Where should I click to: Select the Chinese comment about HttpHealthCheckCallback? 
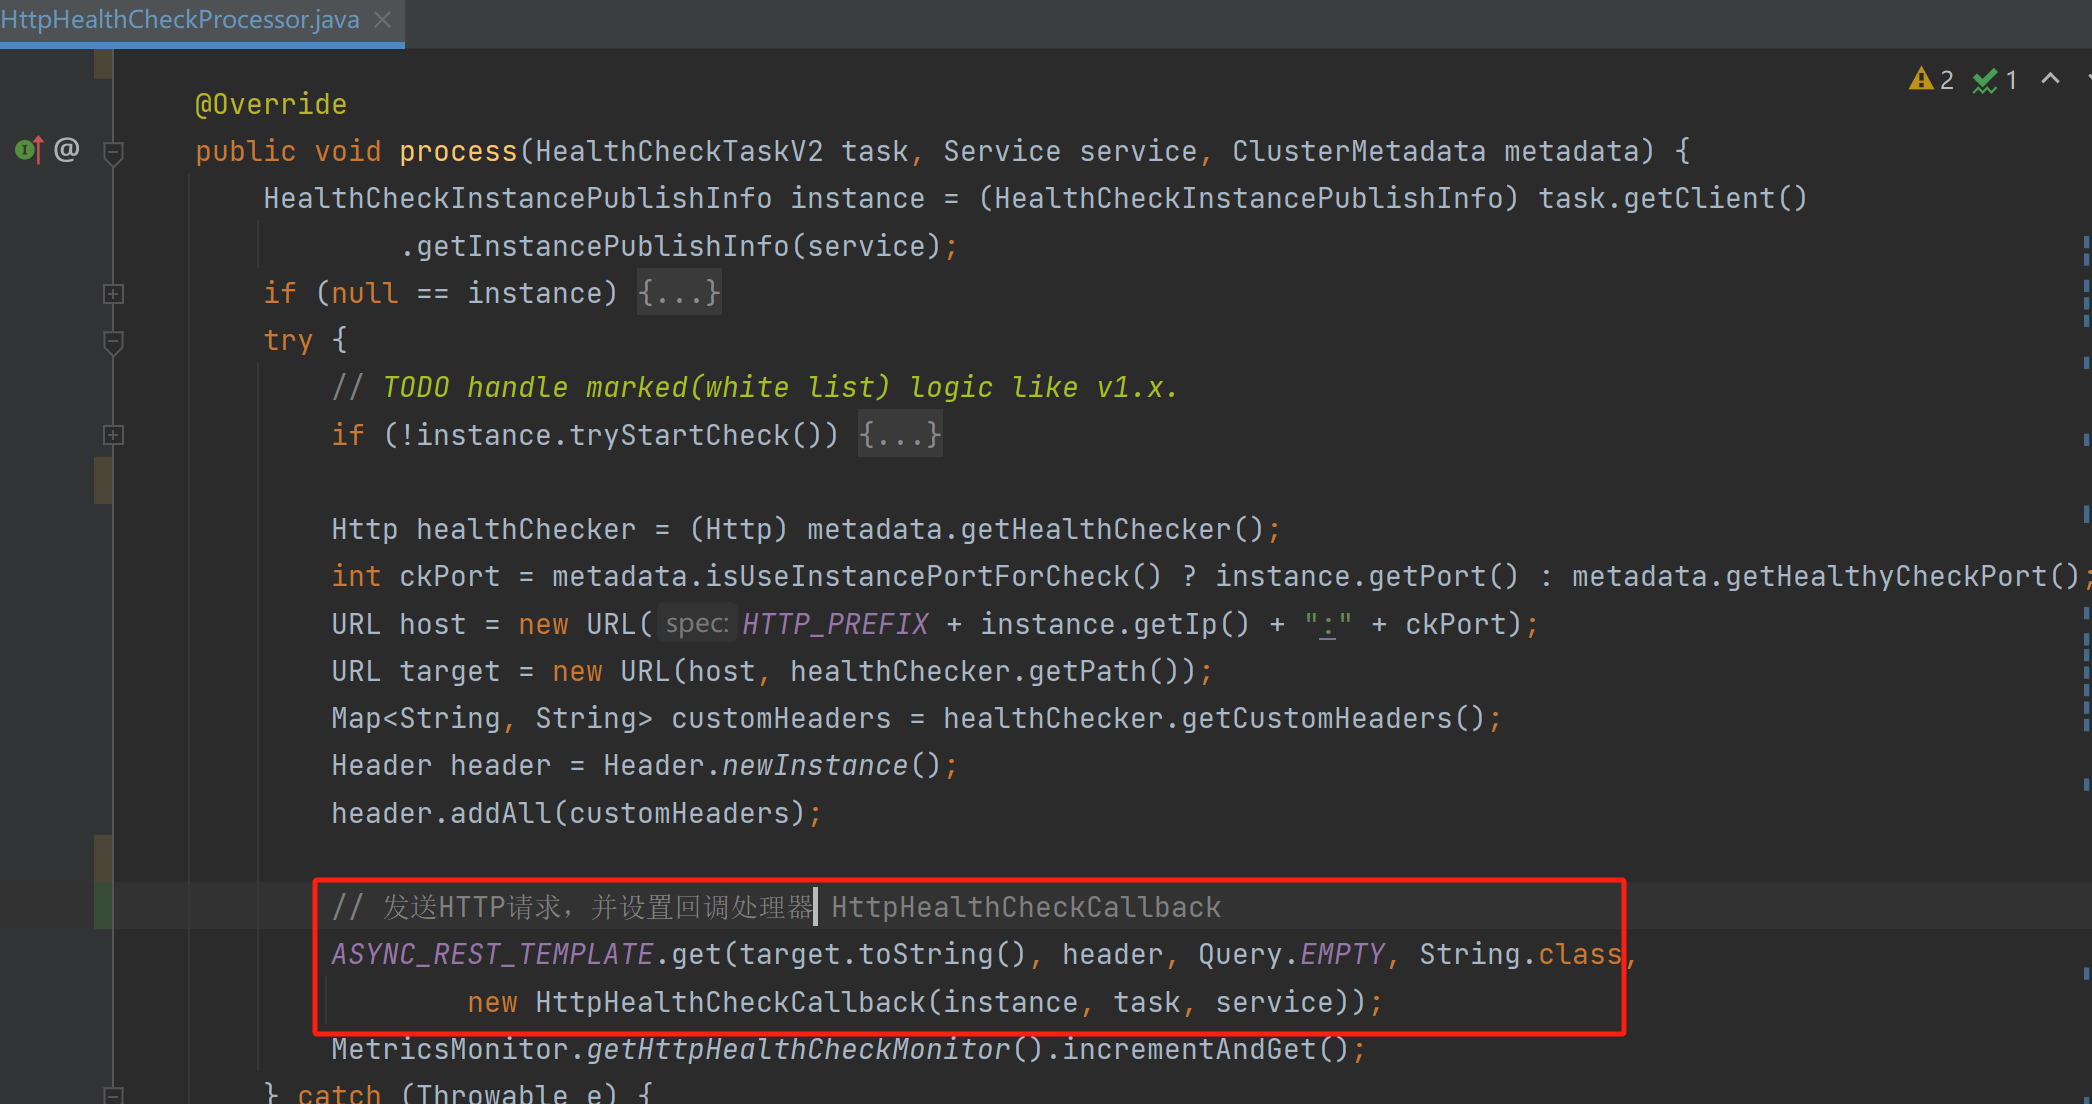[777, 907]
